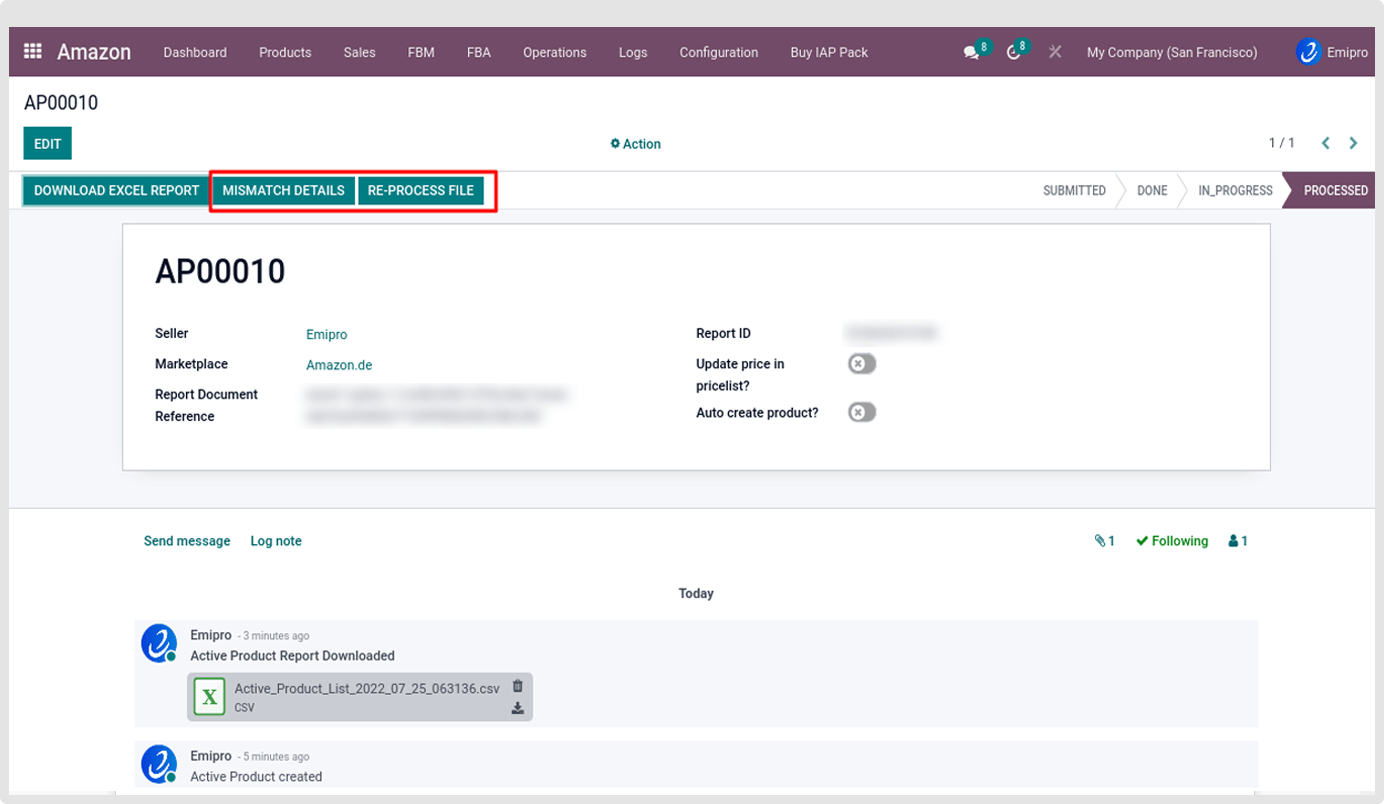Download the Active_Product_List CSV attachment
1384x804 pixels.
coord(517,708)
